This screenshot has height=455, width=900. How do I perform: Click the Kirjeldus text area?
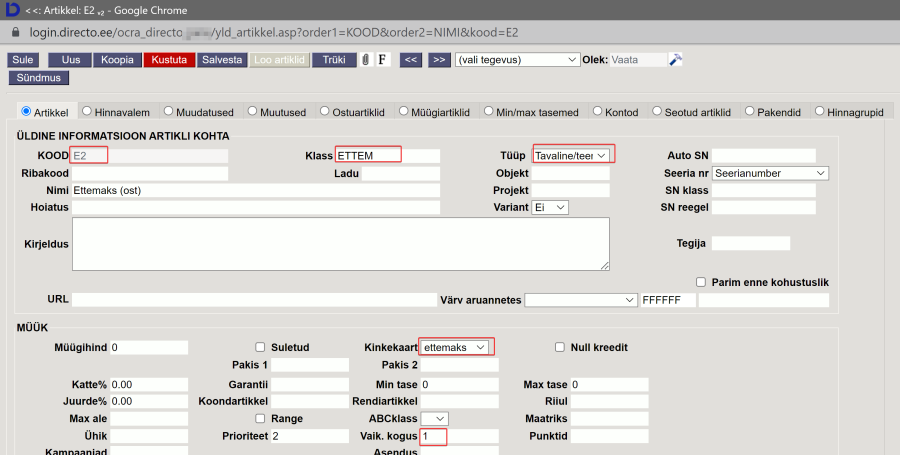341,244
